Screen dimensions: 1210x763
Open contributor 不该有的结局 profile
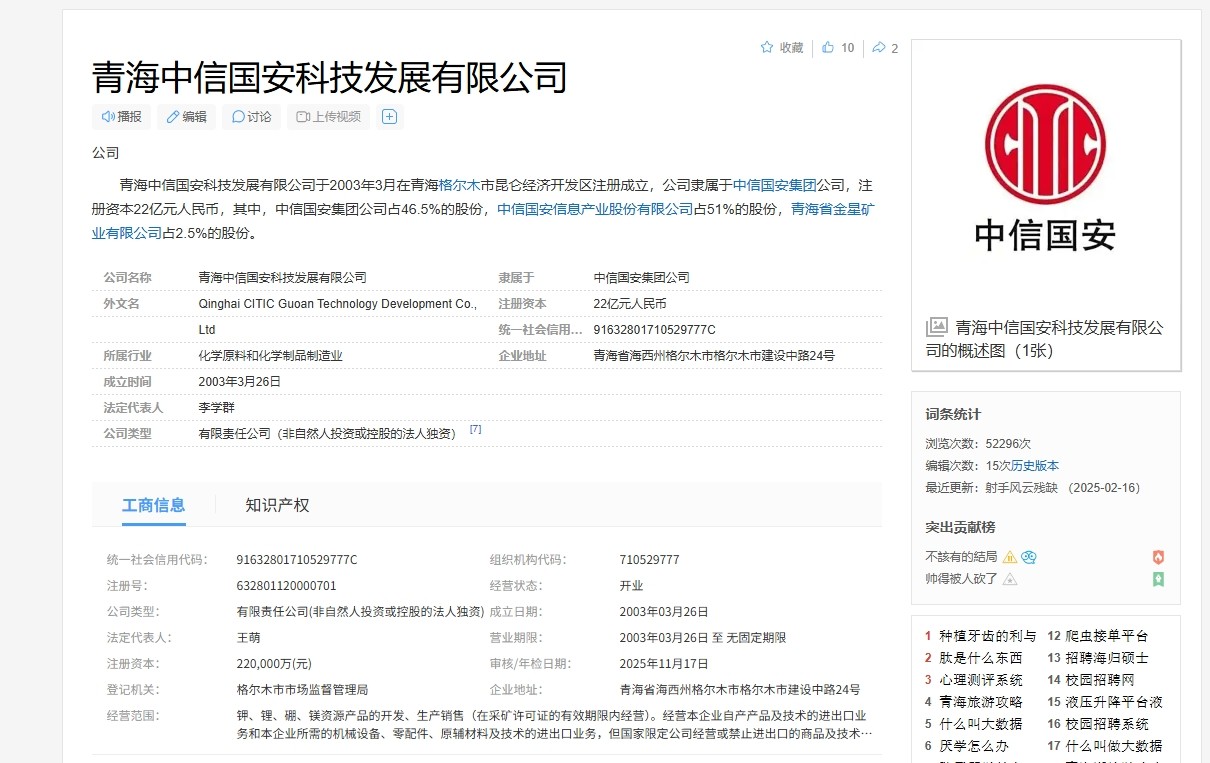(961, 557)
